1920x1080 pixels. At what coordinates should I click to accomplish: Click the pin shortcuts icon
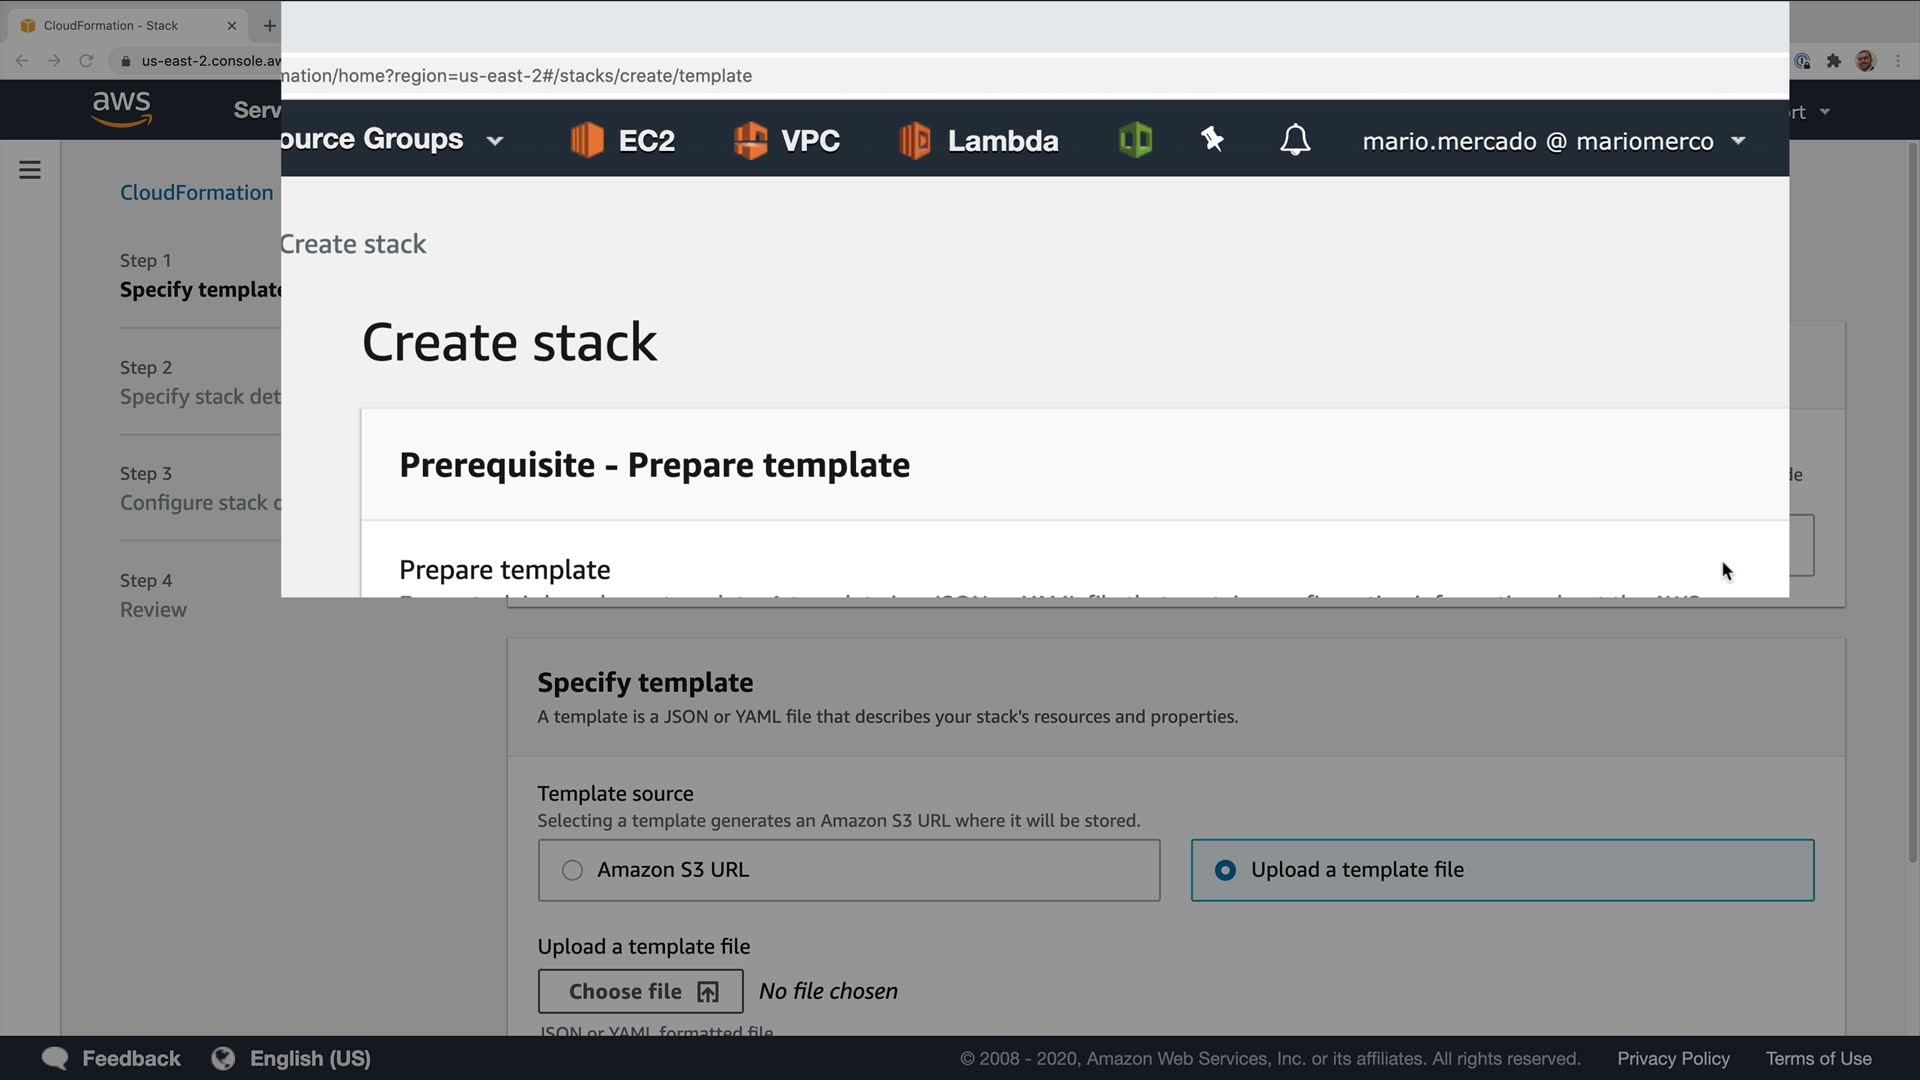pyautogui.click(x=1212, y=140)
